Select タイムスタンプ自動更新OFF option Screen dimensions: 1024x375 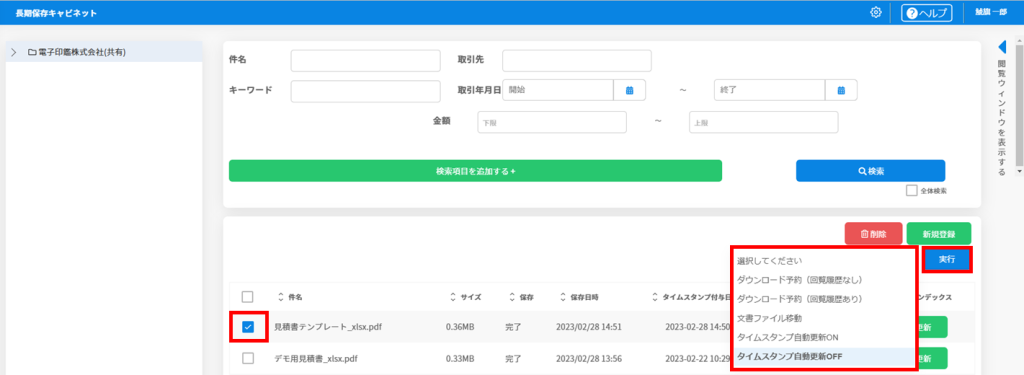824,357
